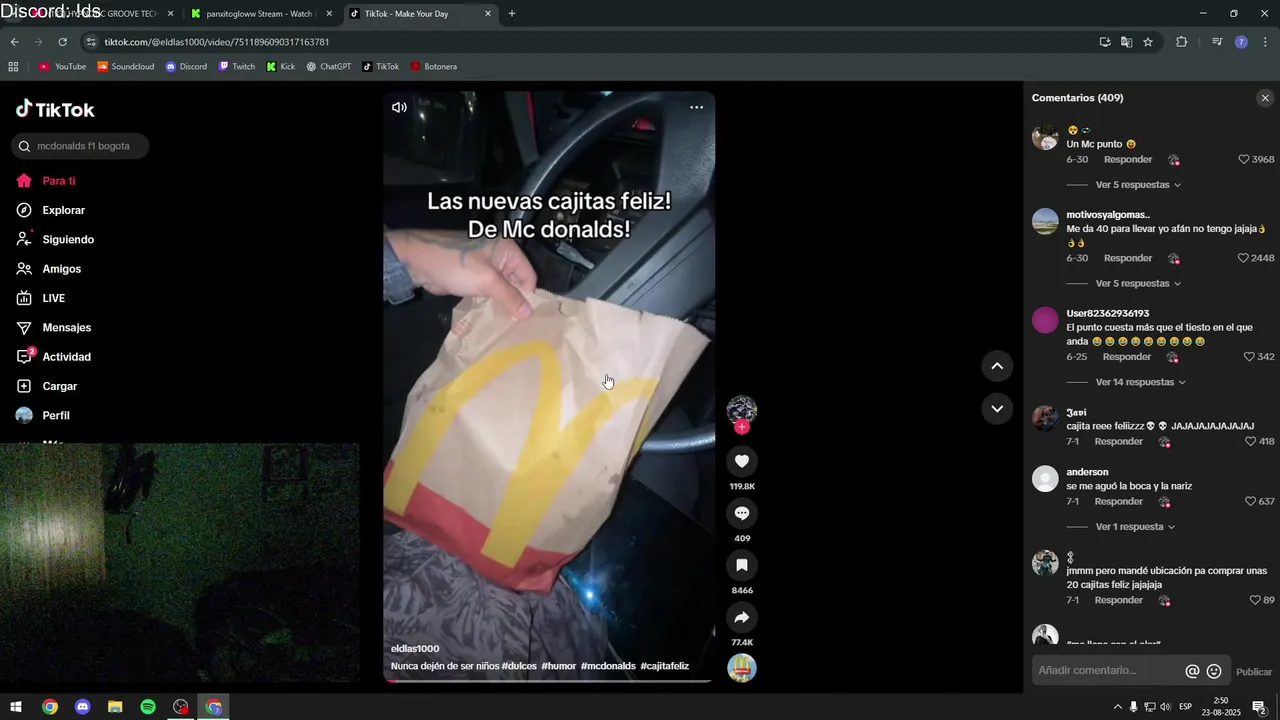Image resolution: width=1280 pixels, height=720 pixels.
Task: Open Chrome extensions puzzle icon
Action: click(x=1182, y=42)
